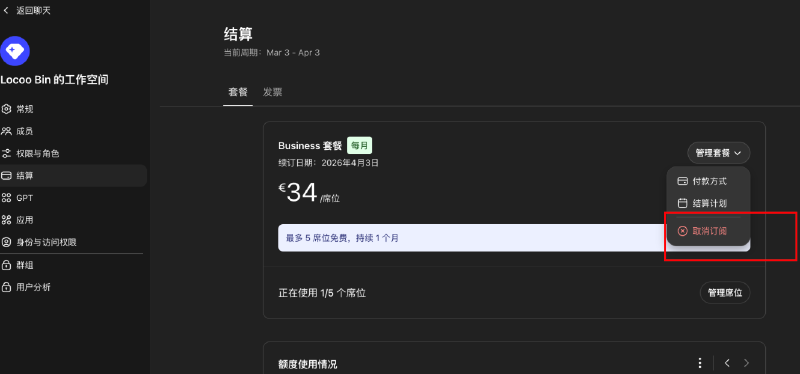Click the previous arrow in 额度使用情况

pos(727,363)
